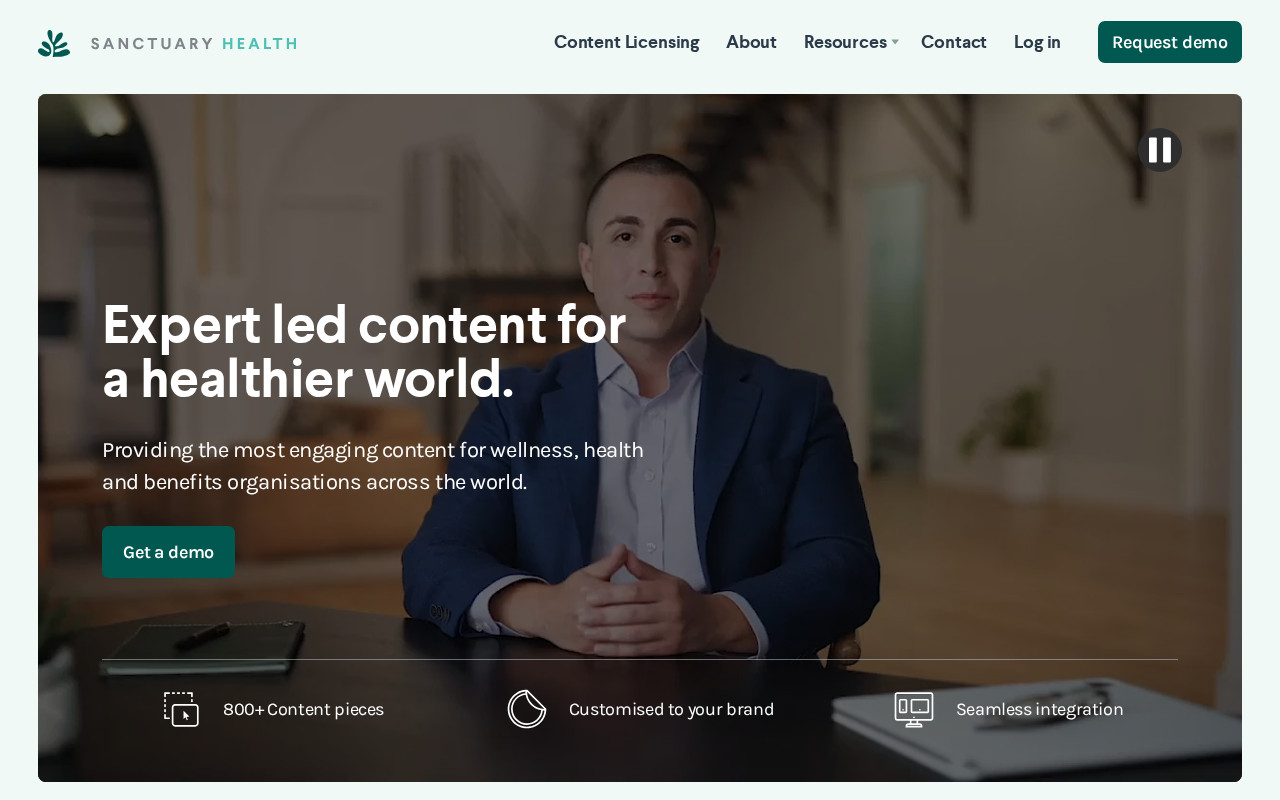Click the Sanctuary Health leaf logo icon

(x=54, y=43)
